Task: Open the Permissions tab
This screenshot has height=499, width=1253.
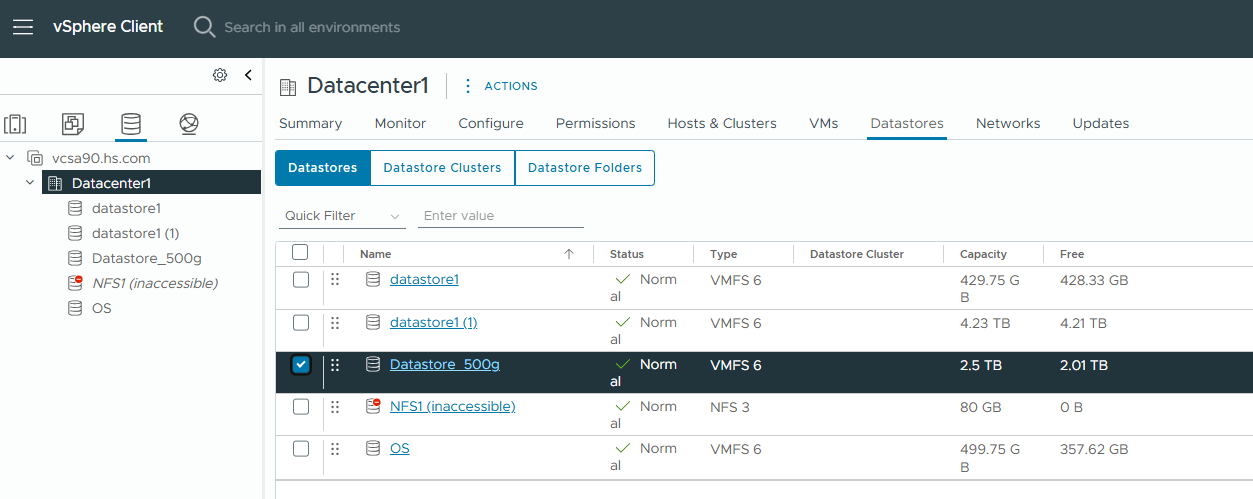Action: click(596, 124)
